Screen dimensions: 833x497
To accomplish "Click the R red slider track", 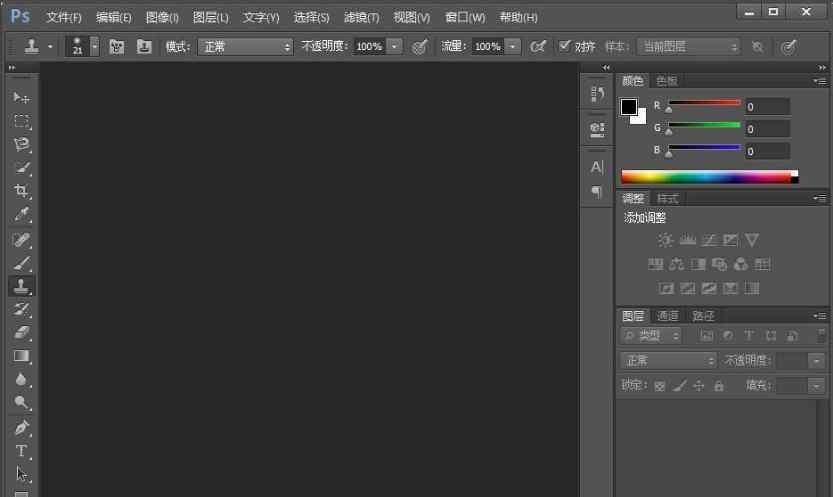I will 704,102.
